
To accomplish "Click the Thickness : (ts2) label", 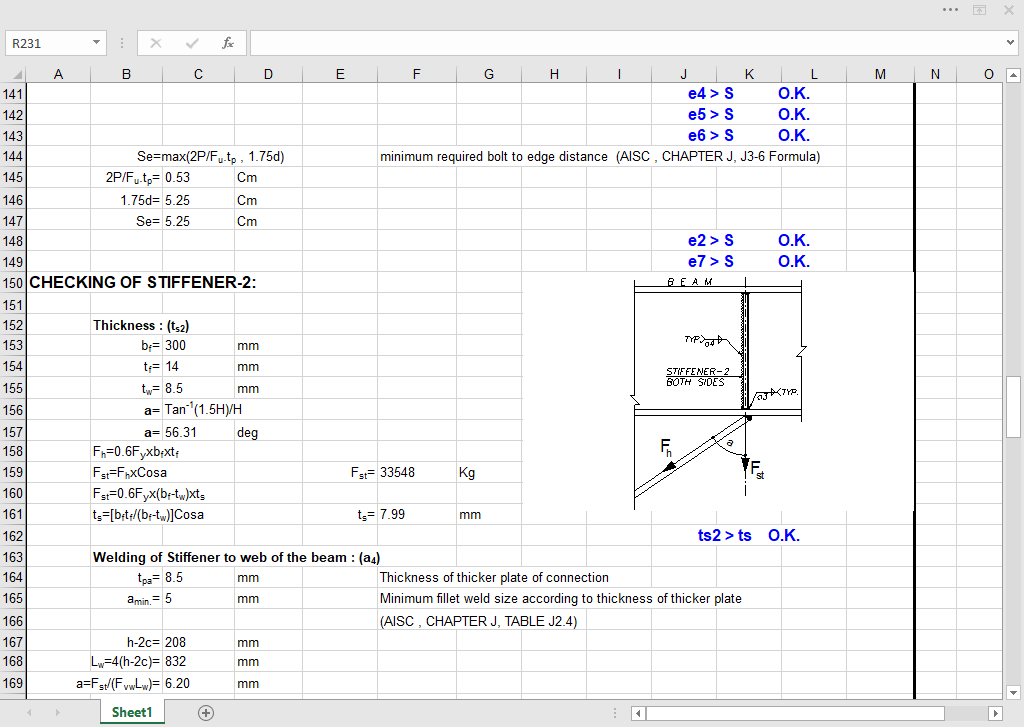I will coord(140,325).
